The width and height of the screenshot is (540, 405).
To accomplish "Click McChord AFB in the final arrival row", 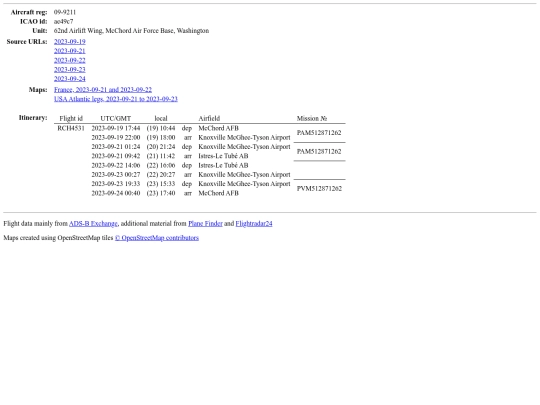I will click(x=218, y=193).
